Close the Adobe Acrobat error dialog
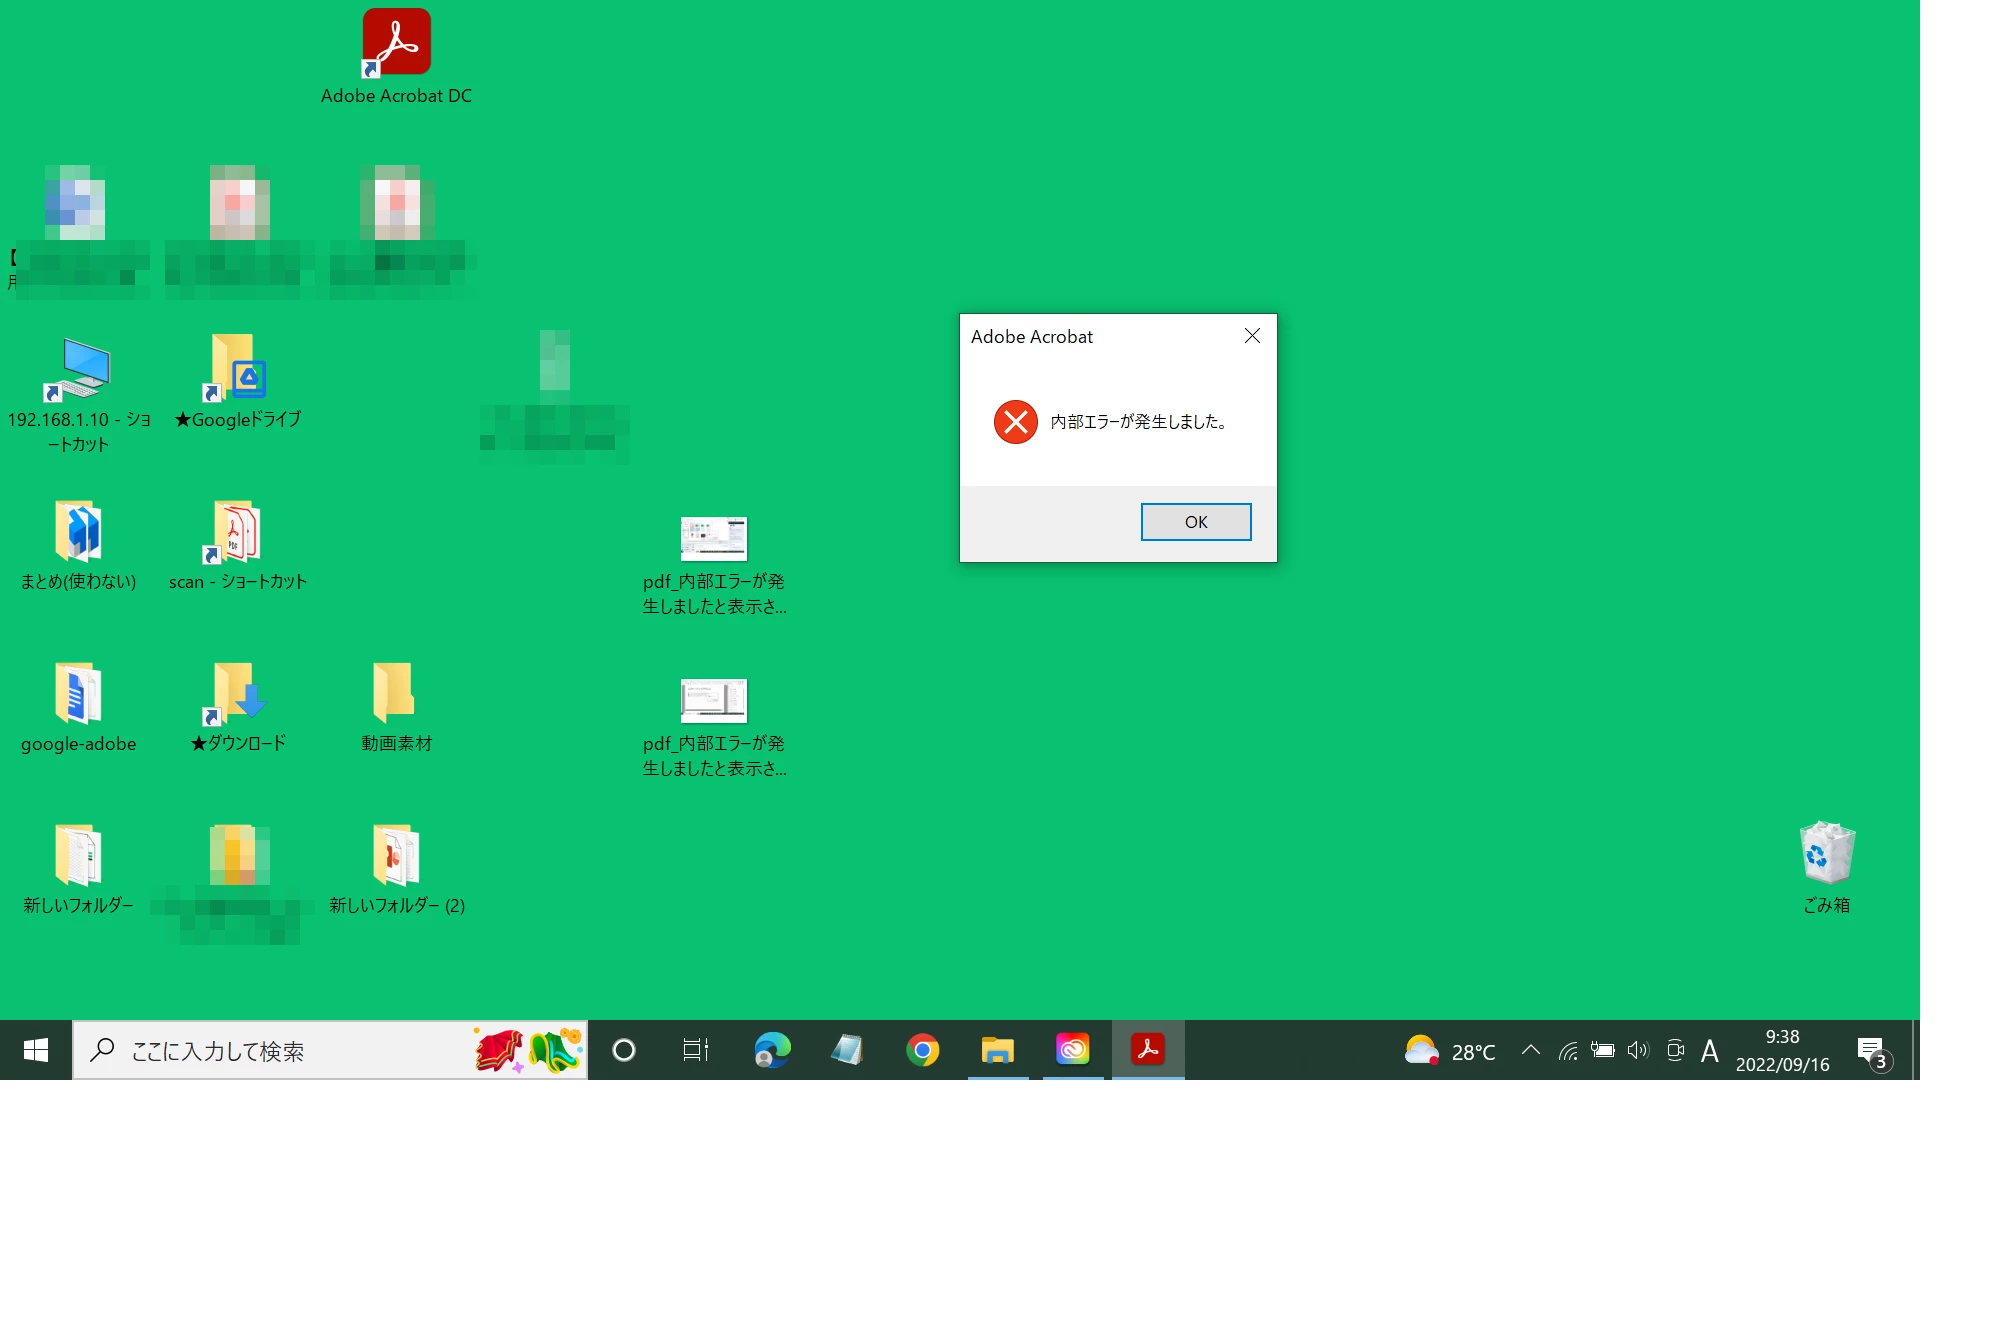 coord(1252,336)
